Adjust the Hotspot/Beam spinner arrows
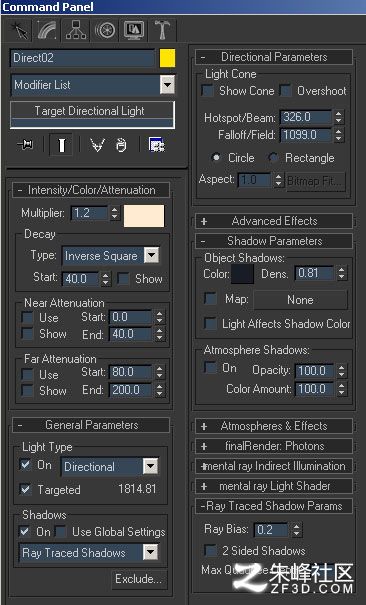This screenshot has height=605, width=366. (338, 117)
